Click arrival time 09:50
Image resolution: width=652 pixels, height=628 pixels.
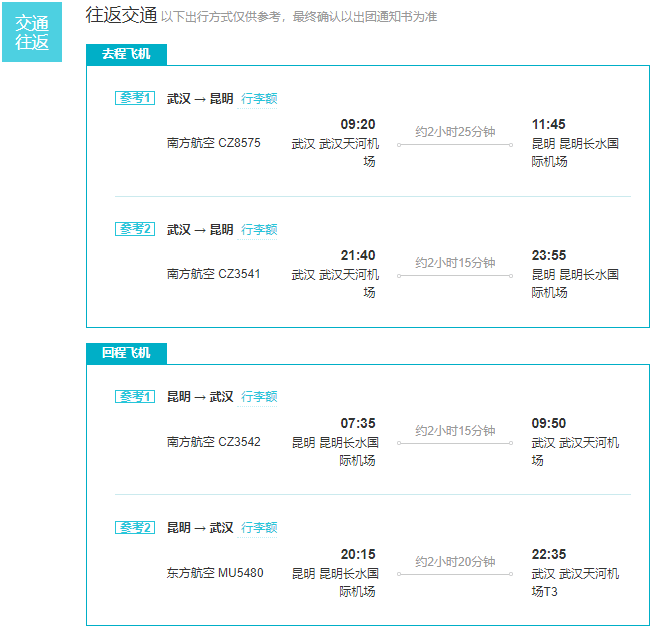click(549, 423)
